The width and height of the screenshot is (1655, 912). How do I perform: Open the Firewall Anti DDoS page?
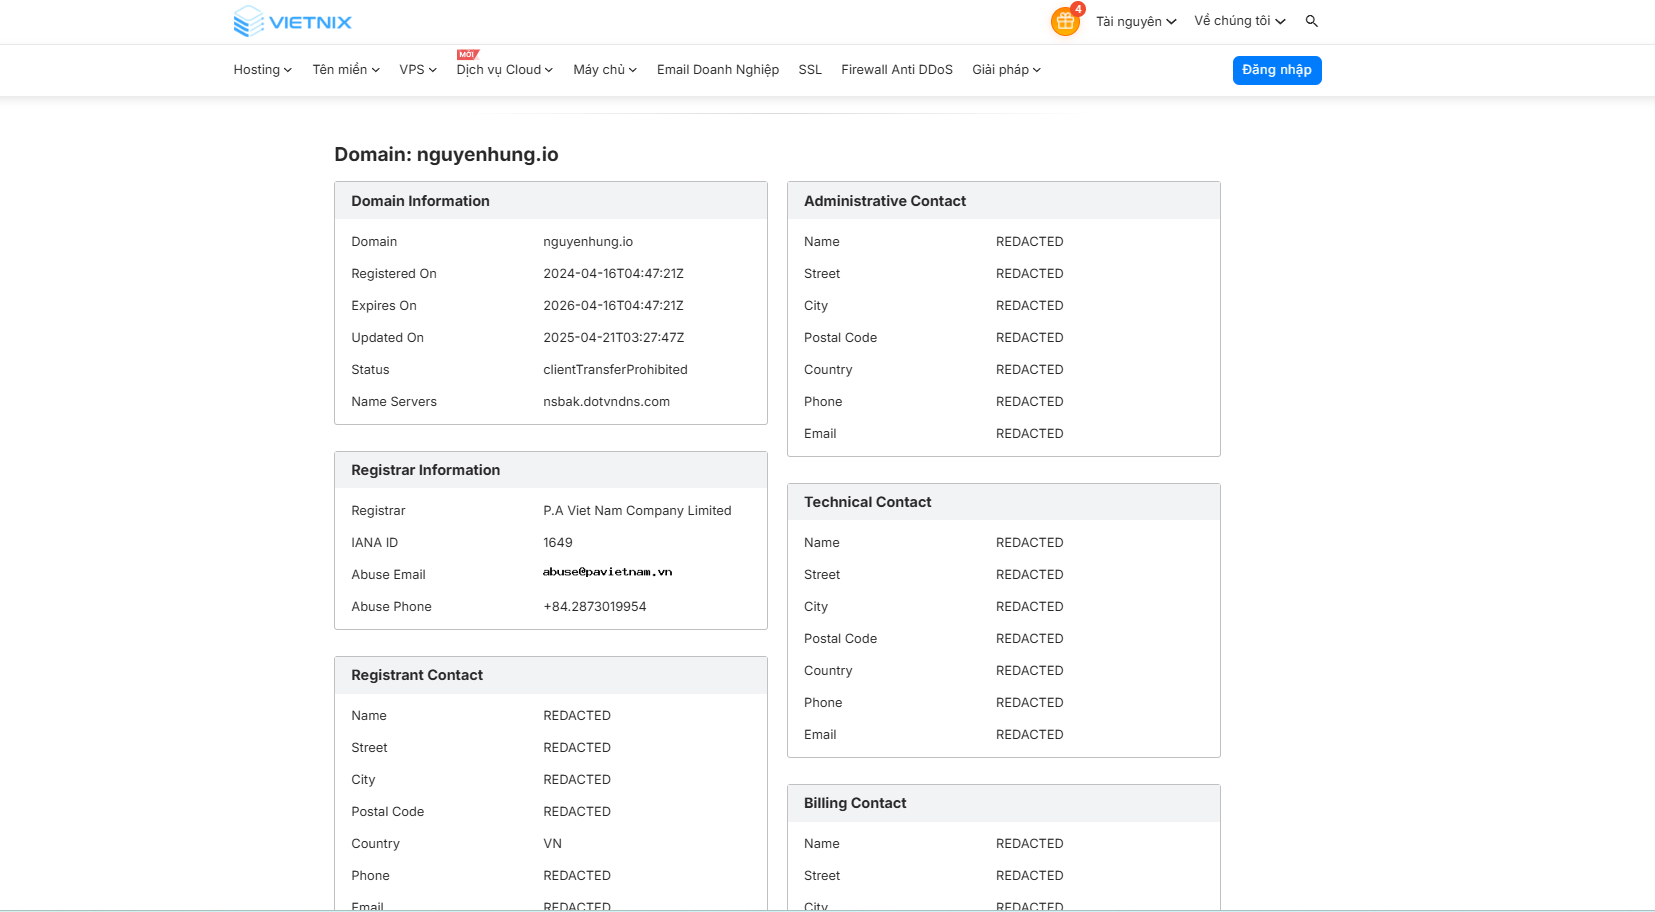pos(897,70)
